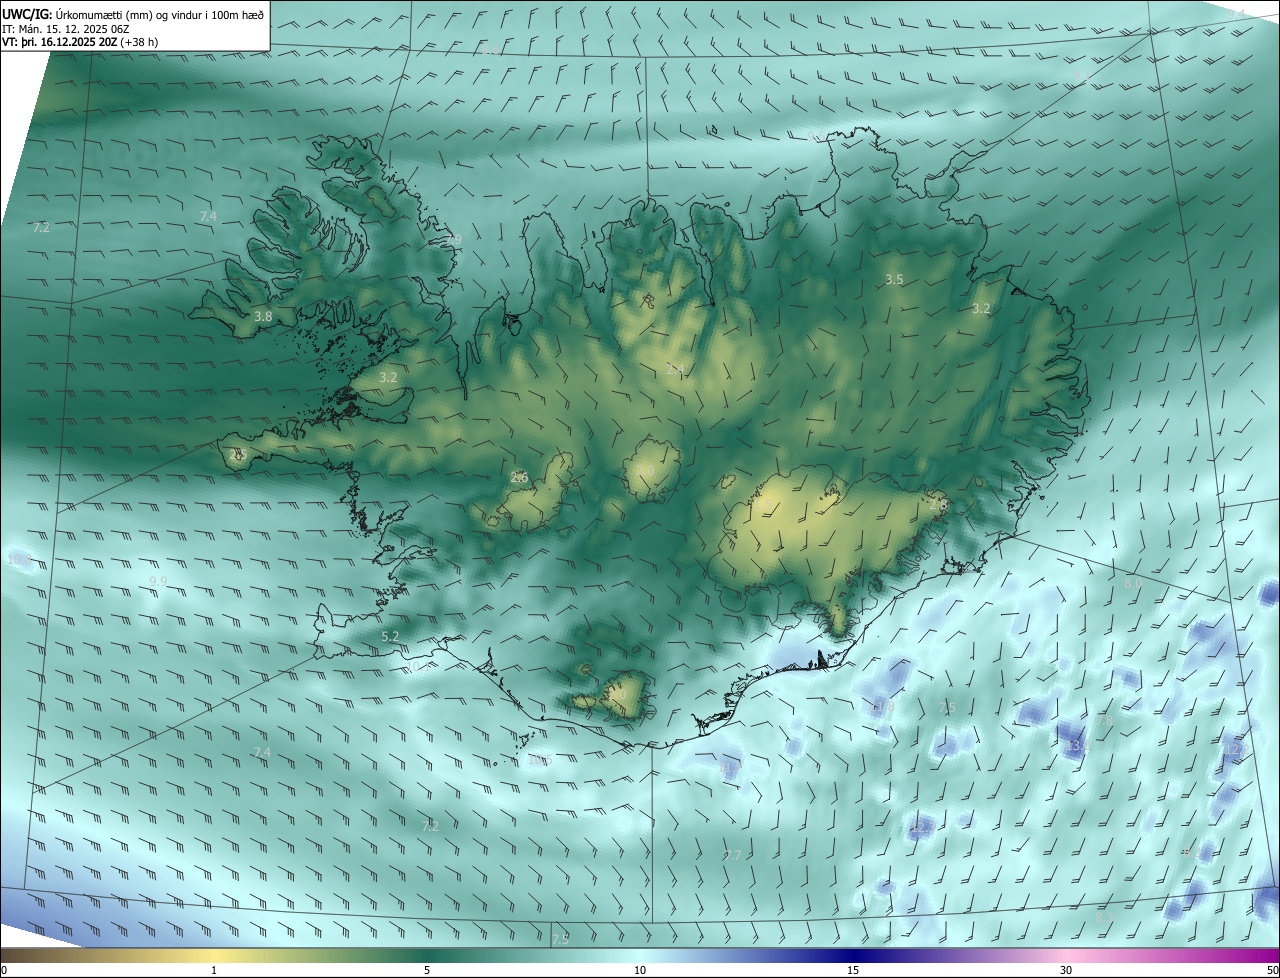Click the 7.9 value label on the map
Image resolution: width=1280 pixels, height=978 pixels.
pyautogui.click(x=454, y=239)
